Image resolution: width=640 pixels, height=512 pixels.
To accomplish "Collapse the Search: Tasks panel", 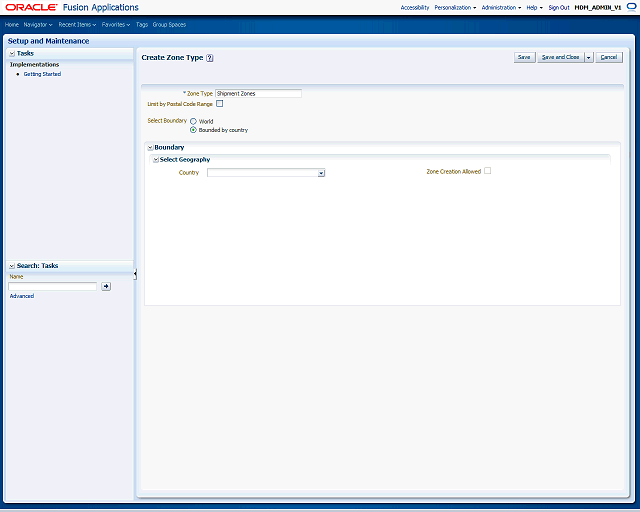I will [12, 266].
